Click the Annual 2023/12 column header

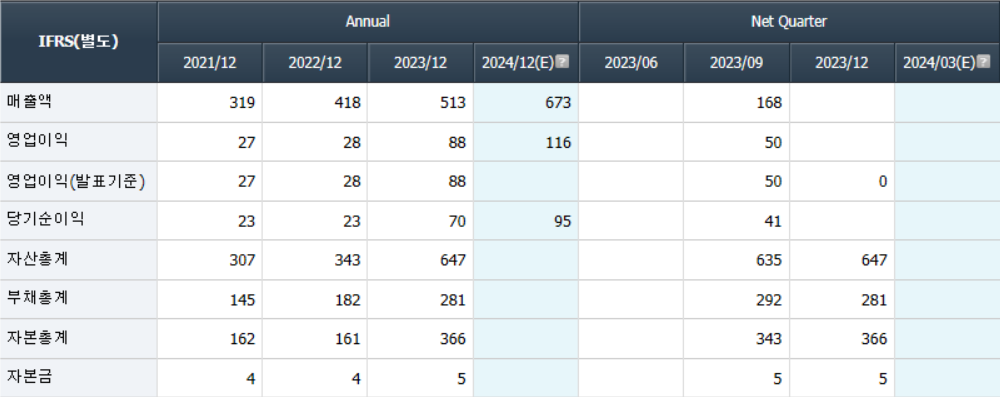[x=420, y=63]
